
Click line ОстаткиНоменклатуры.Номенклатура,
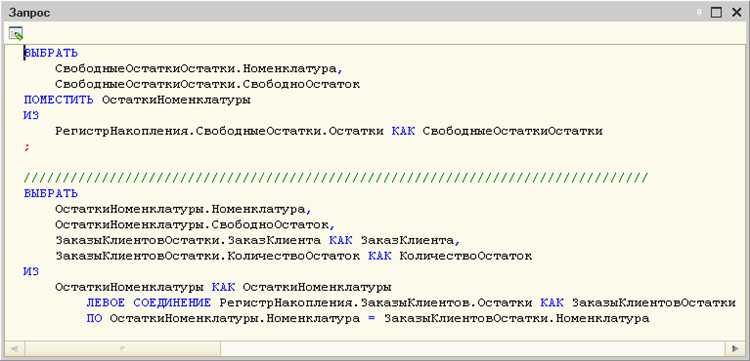[183, 209]
